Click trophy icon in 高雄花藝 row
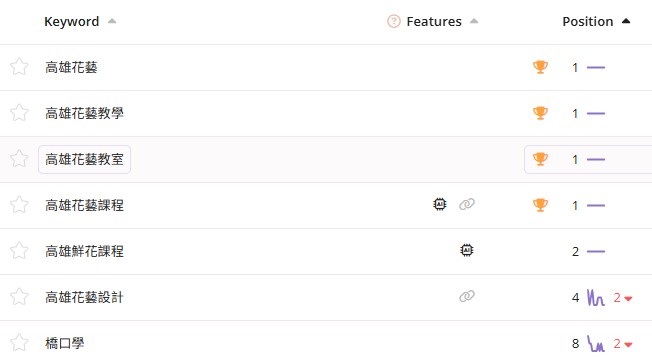Viewport: 652px width, 360px height. coord(540,67)
